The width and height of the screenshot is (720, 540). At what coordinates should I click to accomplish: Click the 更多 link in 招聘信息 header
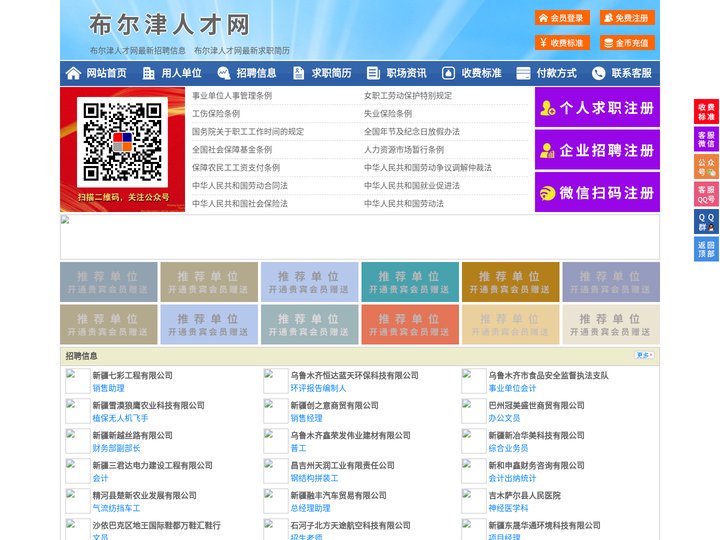click(x=644, y=355)
